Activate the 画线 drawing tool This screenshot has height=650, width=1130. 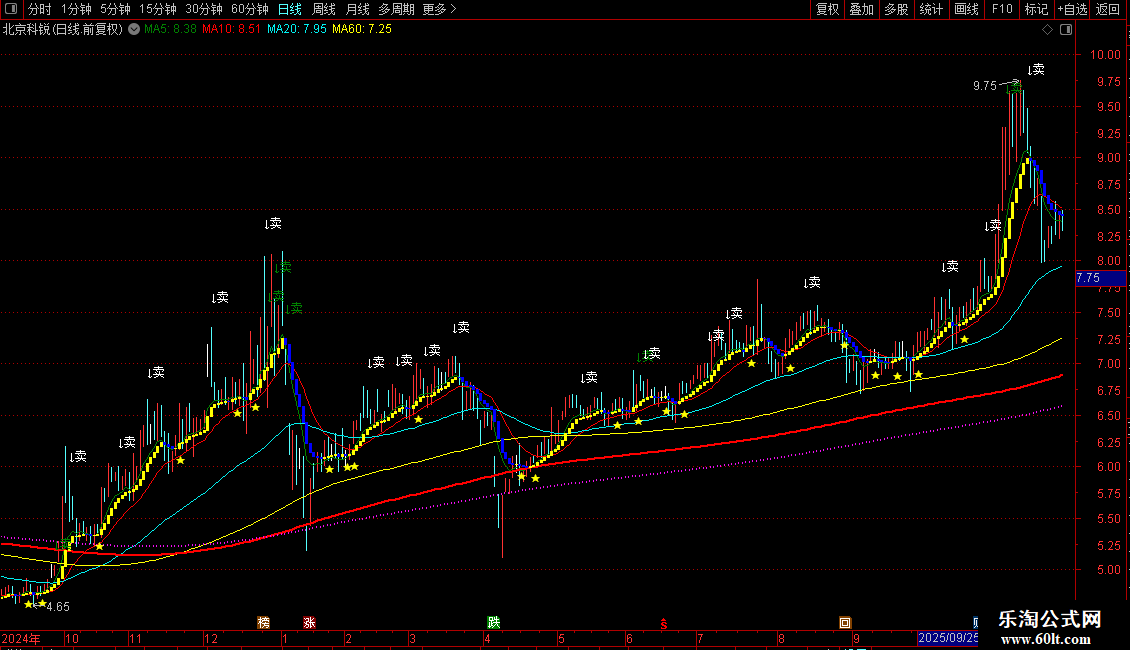coord(966,9)
